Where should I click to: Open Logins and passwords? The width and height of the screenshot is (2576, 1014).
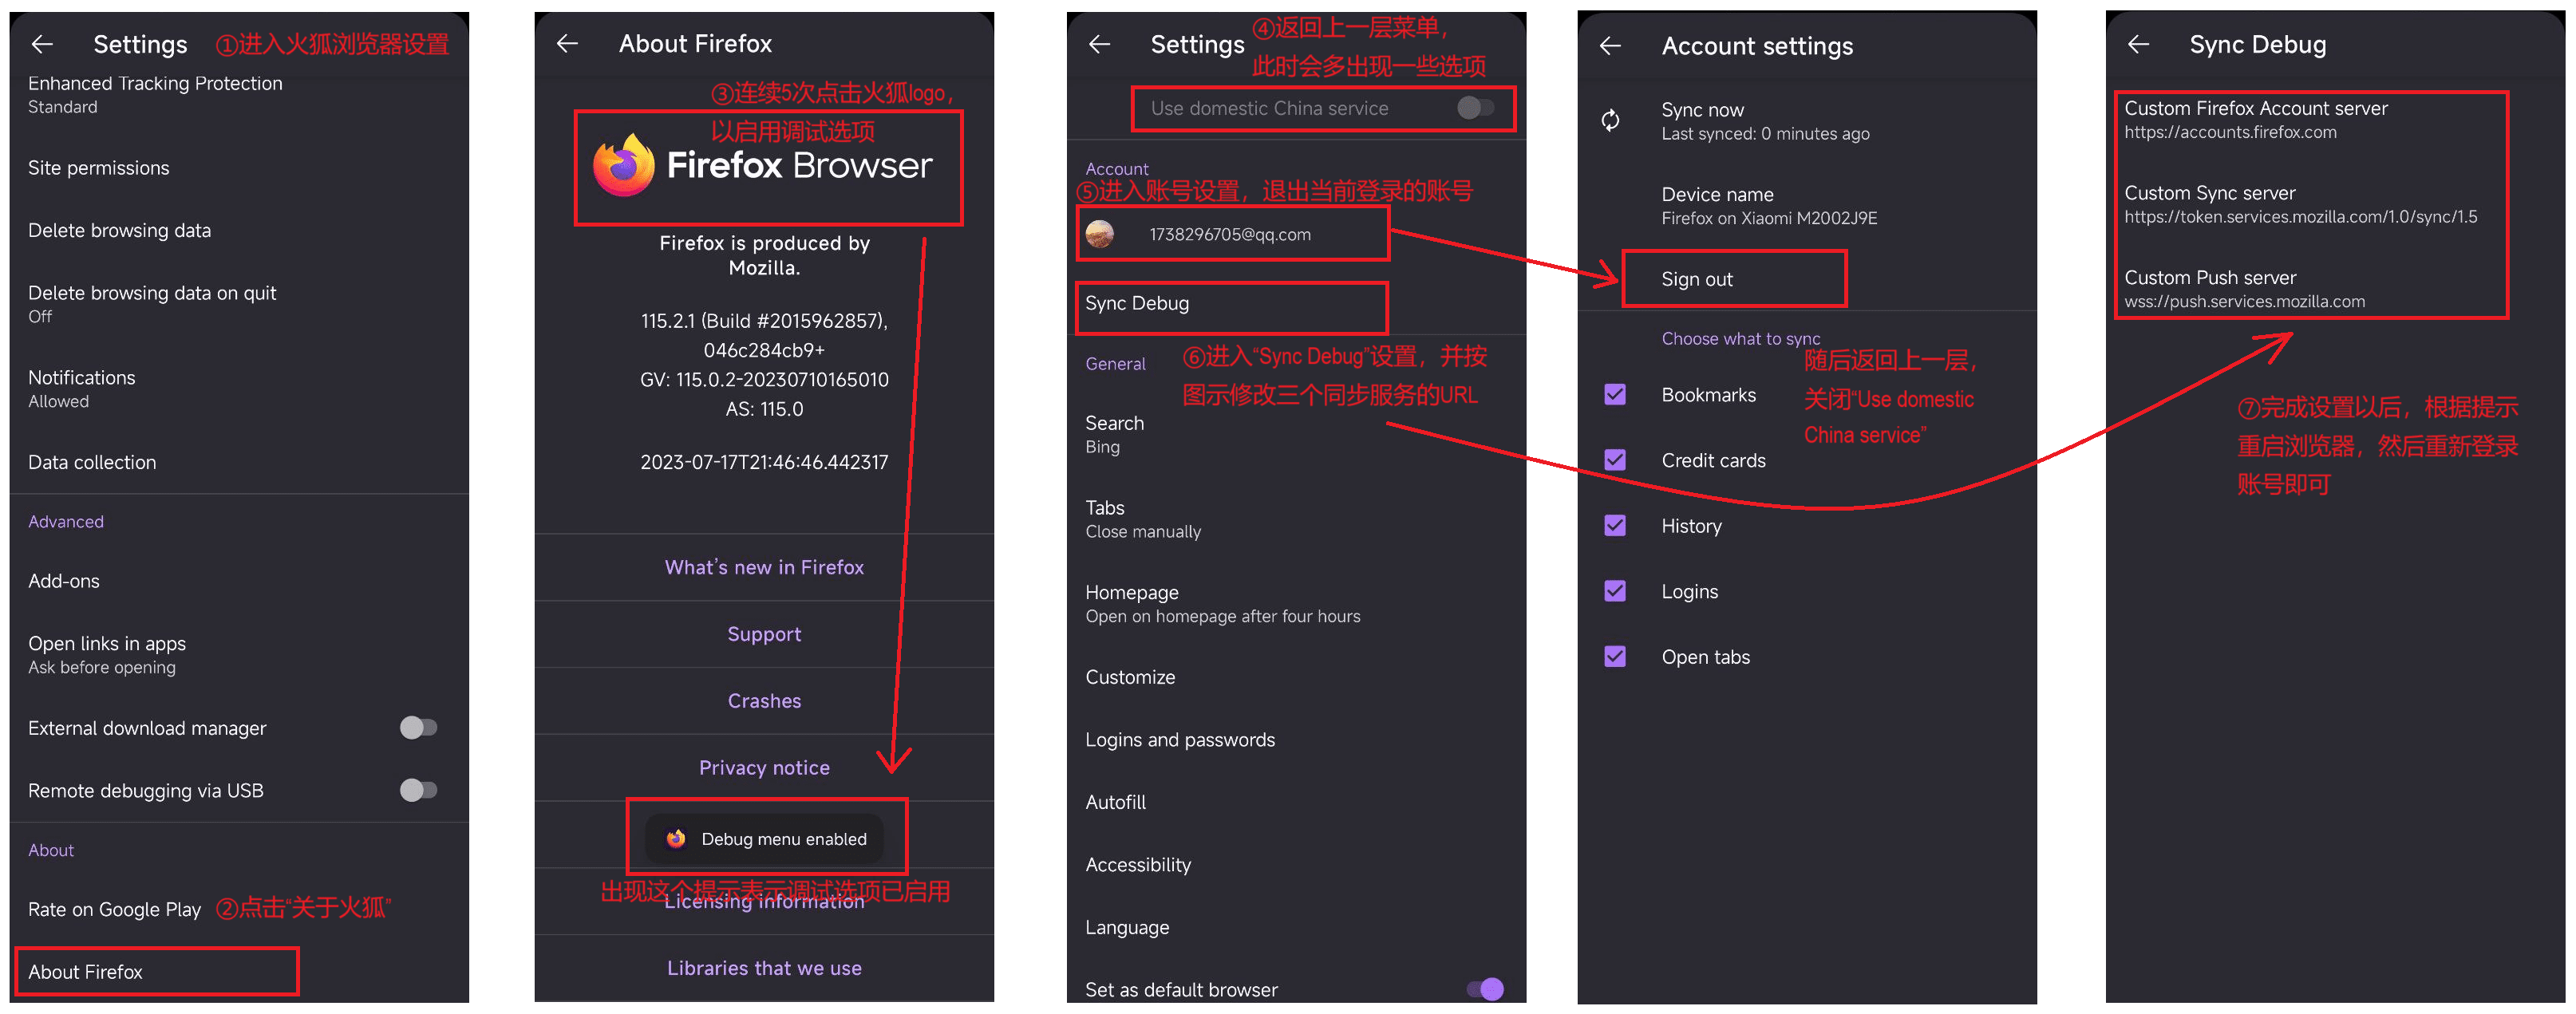[x=1296, y=740]
